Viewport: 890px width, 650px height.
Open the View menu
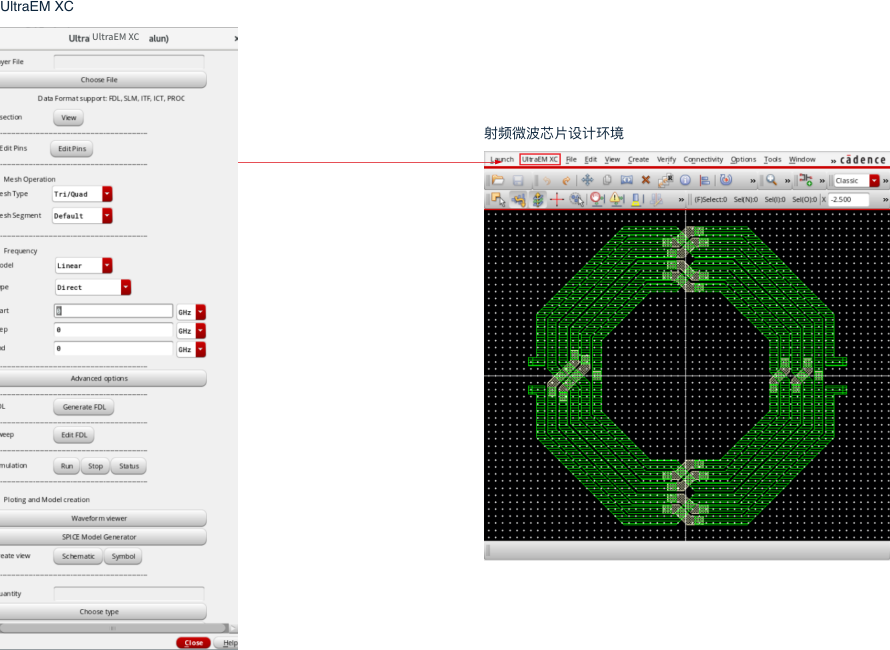(612, 160)
